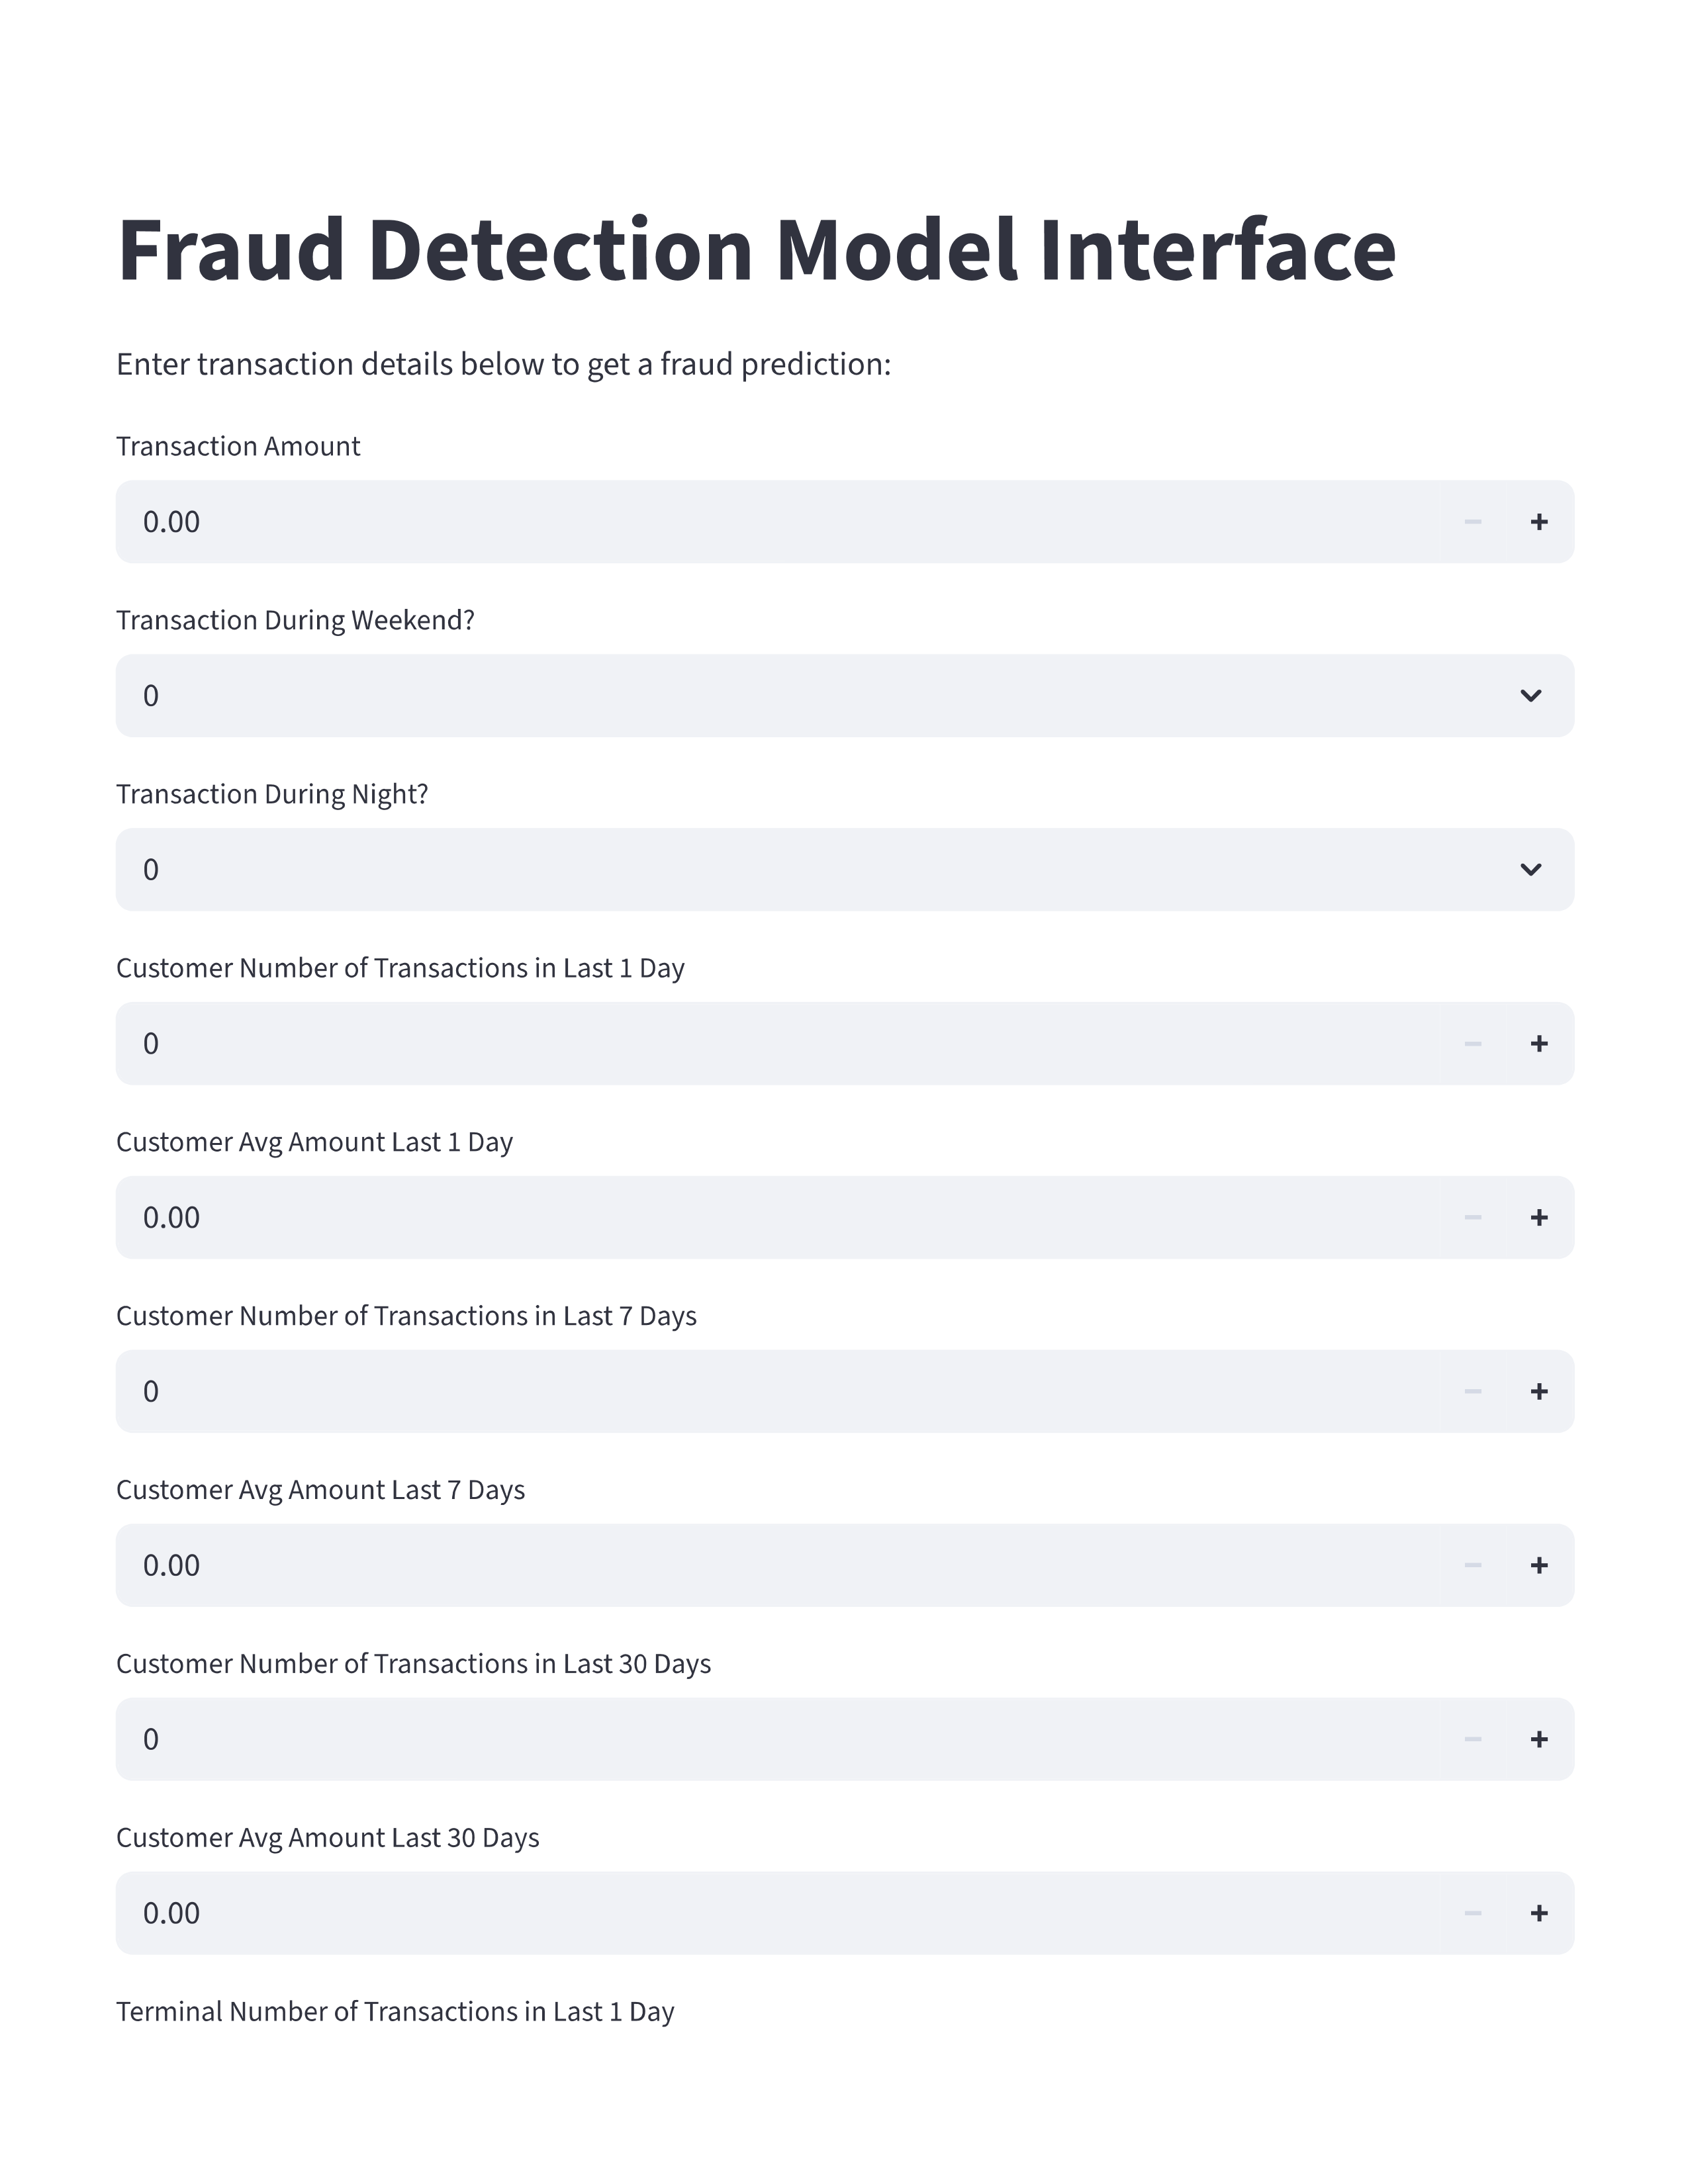
Task: Increment Customer Transactions Last 1 Day
Action: 1539,1044
